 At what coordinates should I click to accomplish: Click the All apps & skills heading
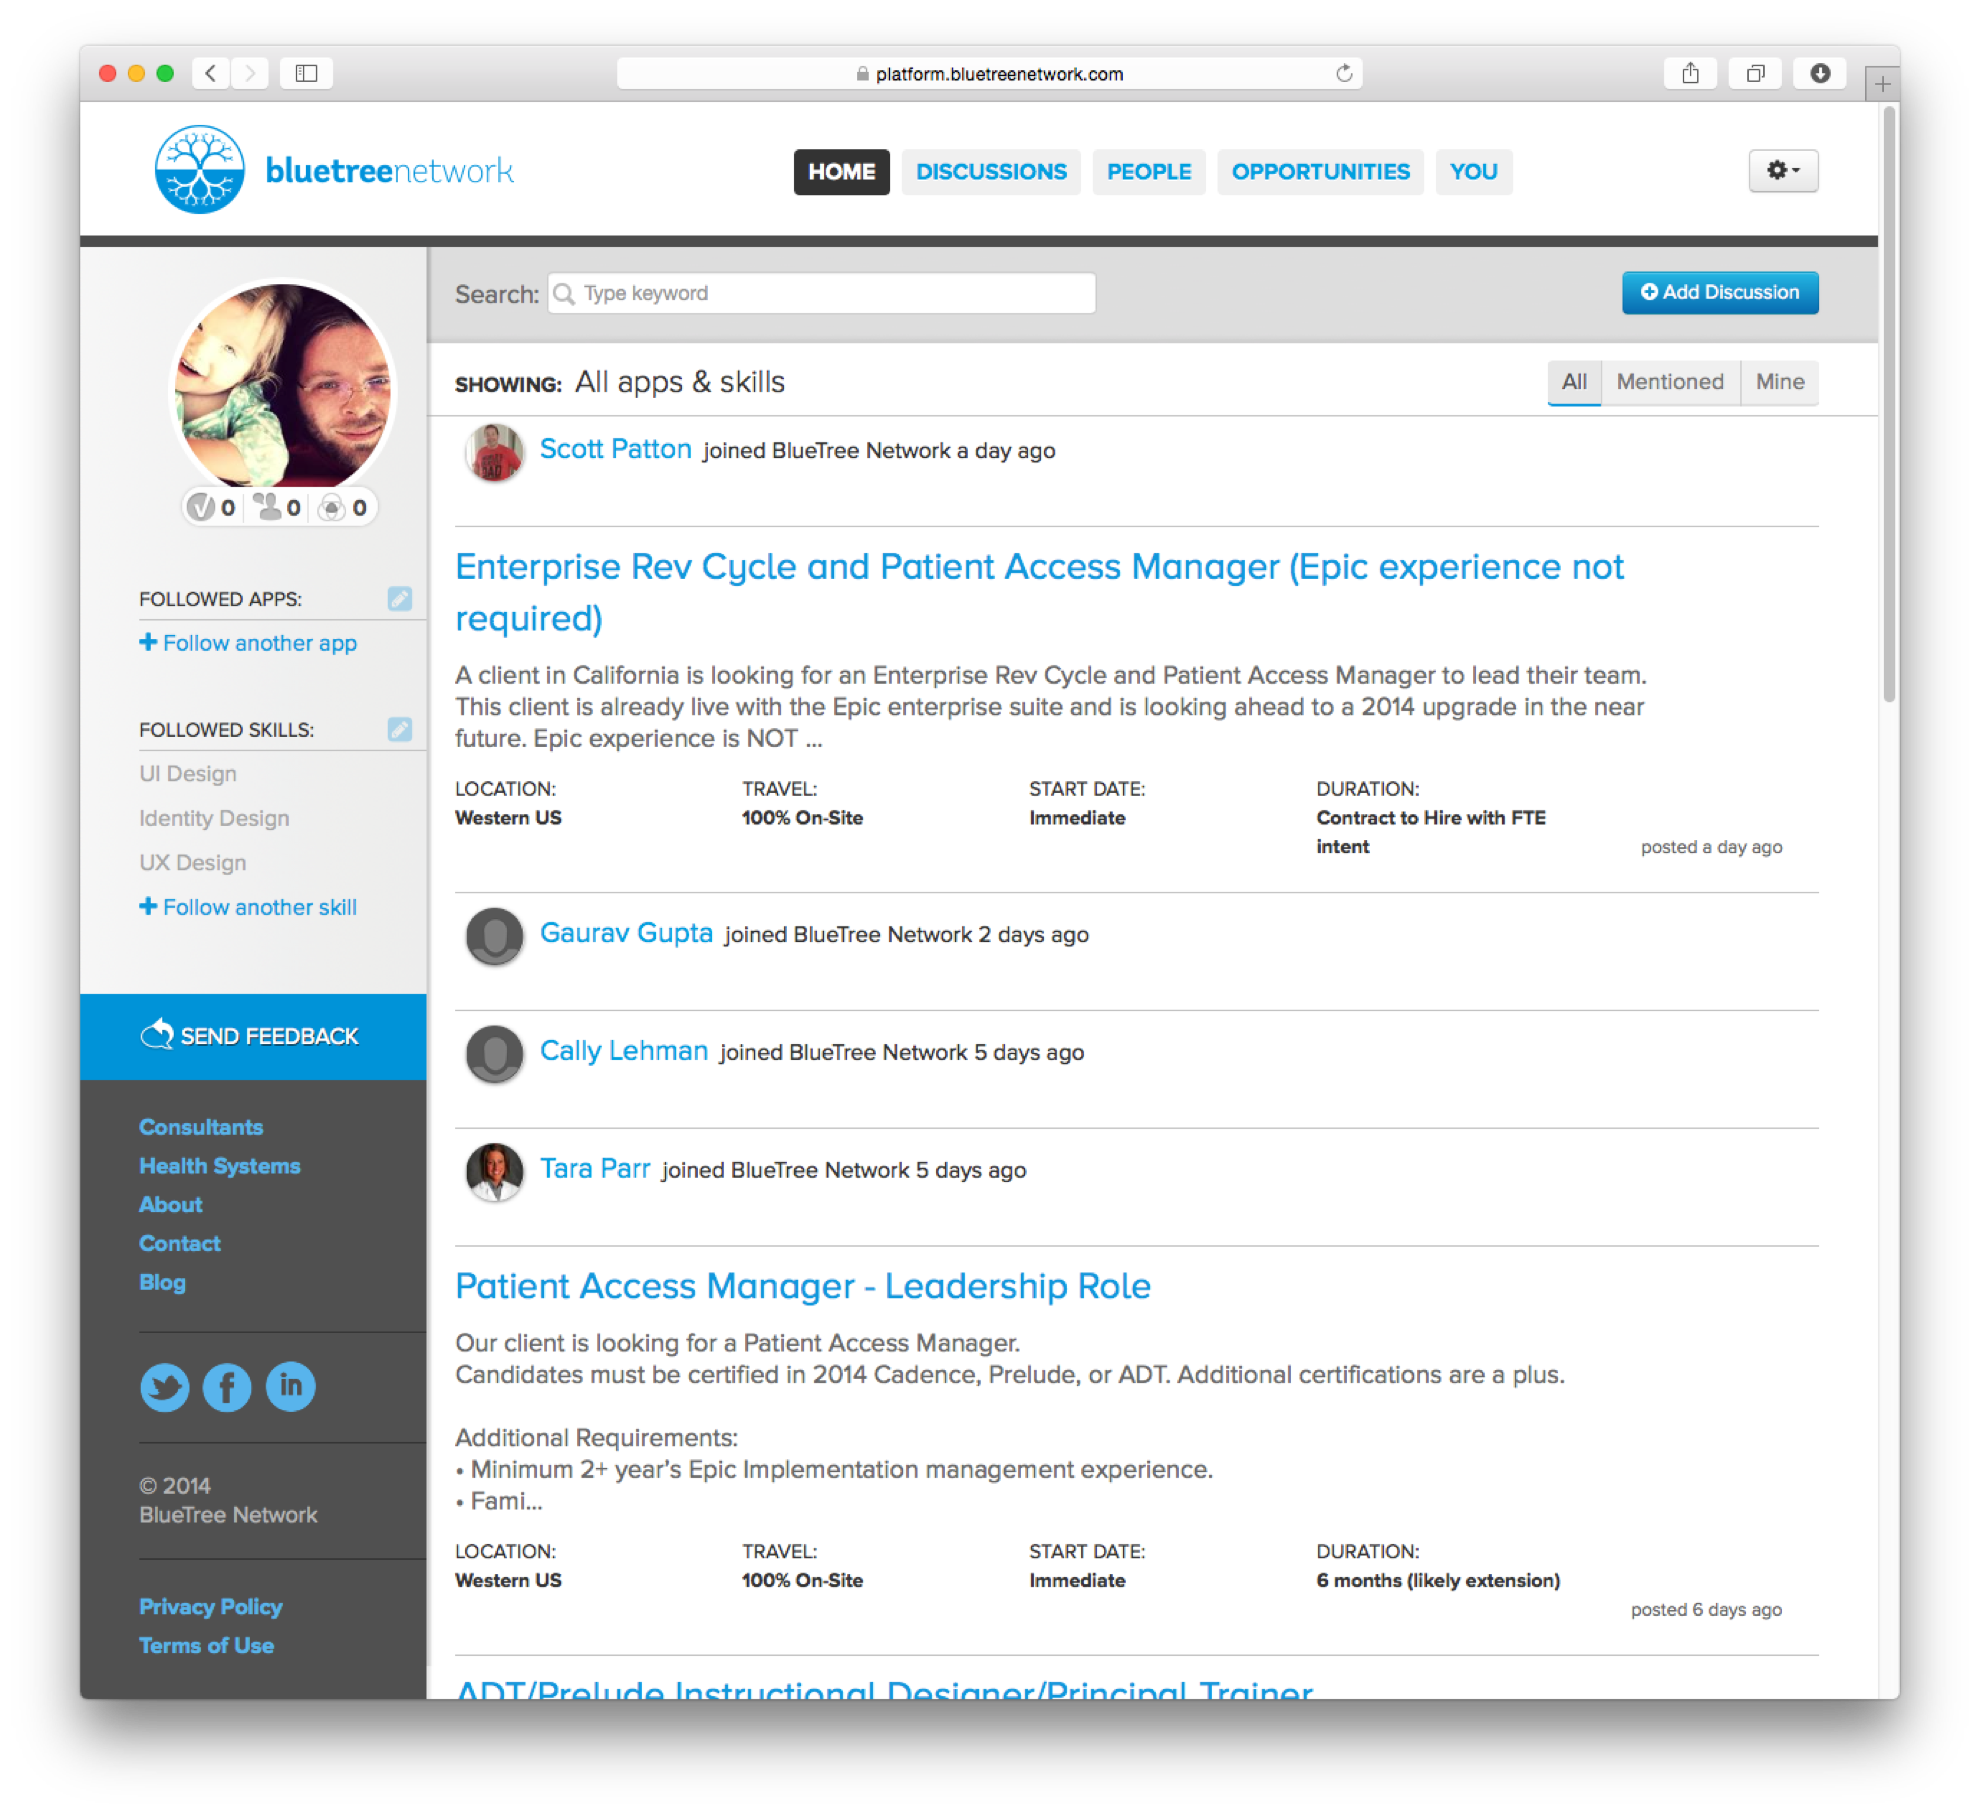(x=679, y=382)
